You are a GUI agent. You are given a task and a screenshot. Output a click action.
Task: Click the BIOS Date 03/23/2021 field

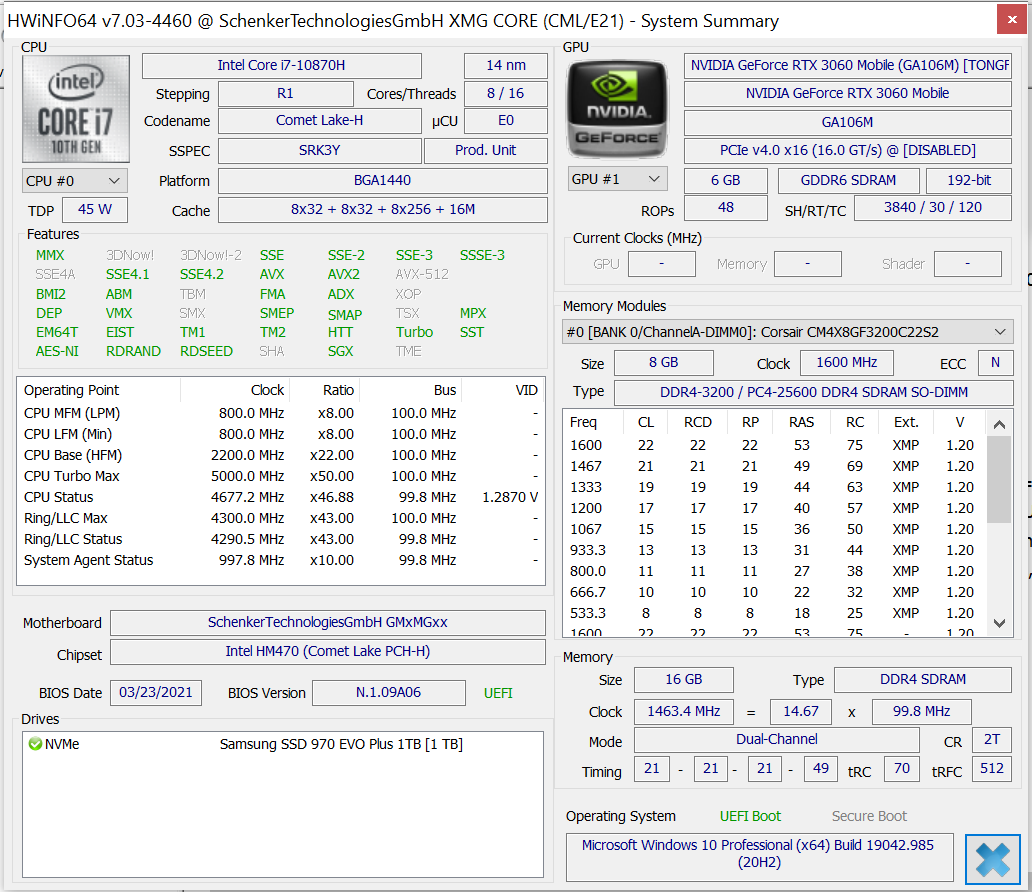point(155,693)
